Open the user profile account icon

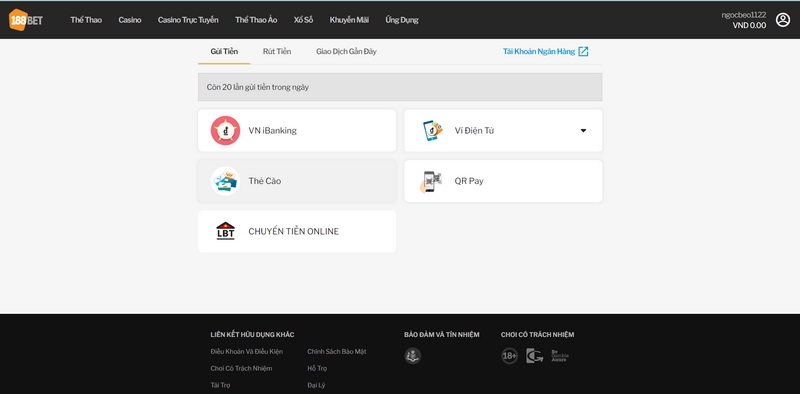pos(783,20)
